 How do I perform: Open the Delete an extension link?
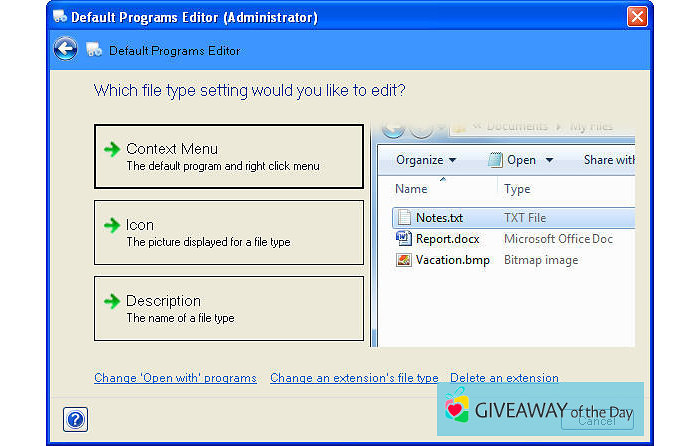(504, 378)
